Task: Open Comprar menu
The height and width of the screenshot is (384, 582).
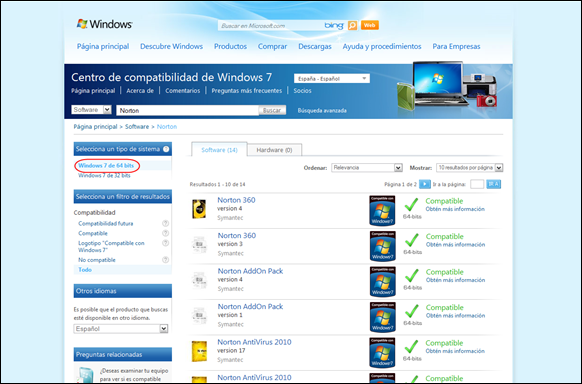Action: click(x=272, y=46)
